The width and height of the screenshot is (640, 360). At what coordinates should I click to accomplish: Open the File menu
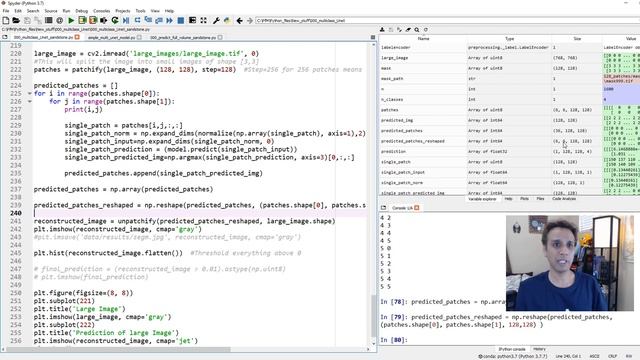click(x=6, y=11)
